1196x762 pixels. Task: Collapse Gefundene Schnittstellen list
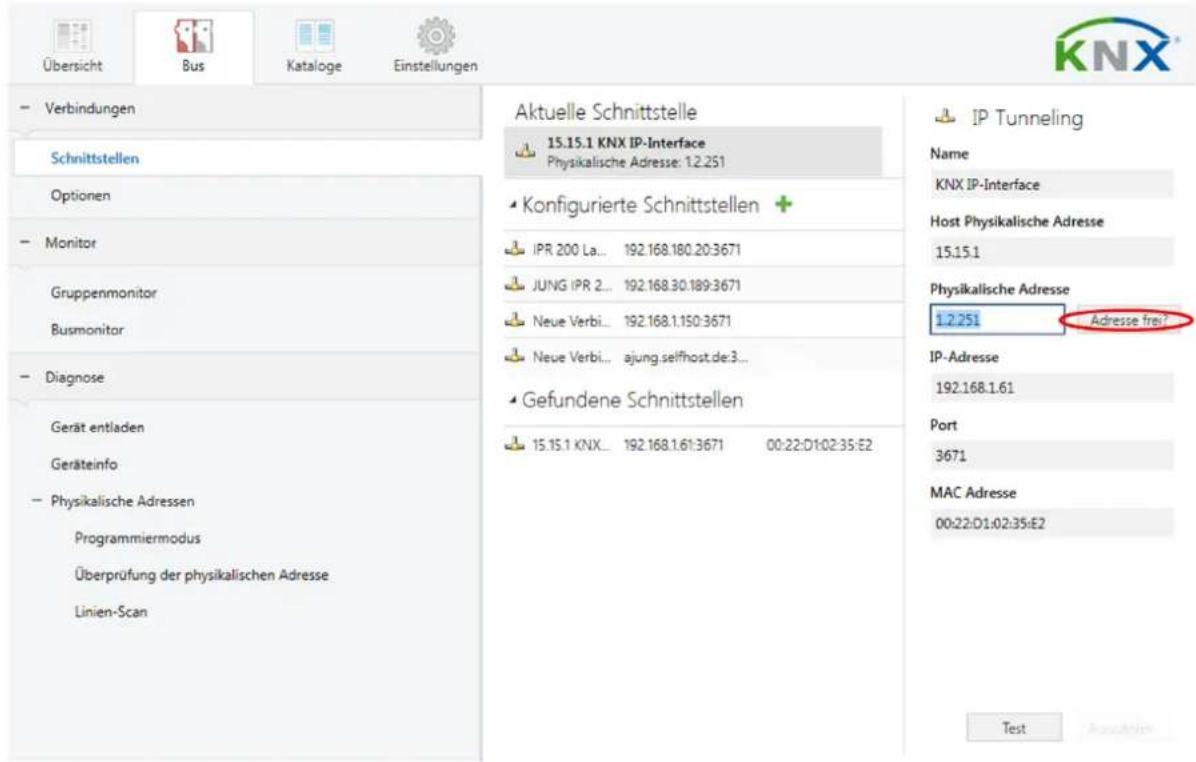[513, 400]
